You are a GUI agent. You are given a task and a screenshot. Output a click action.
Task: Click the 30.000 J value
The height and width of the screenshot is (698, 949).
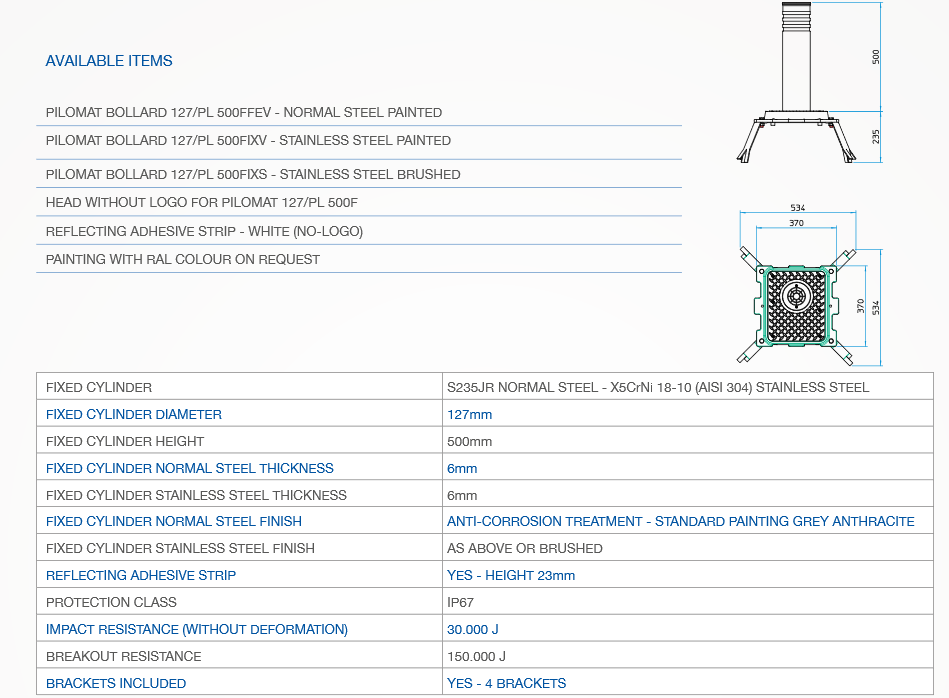(473, 629)
